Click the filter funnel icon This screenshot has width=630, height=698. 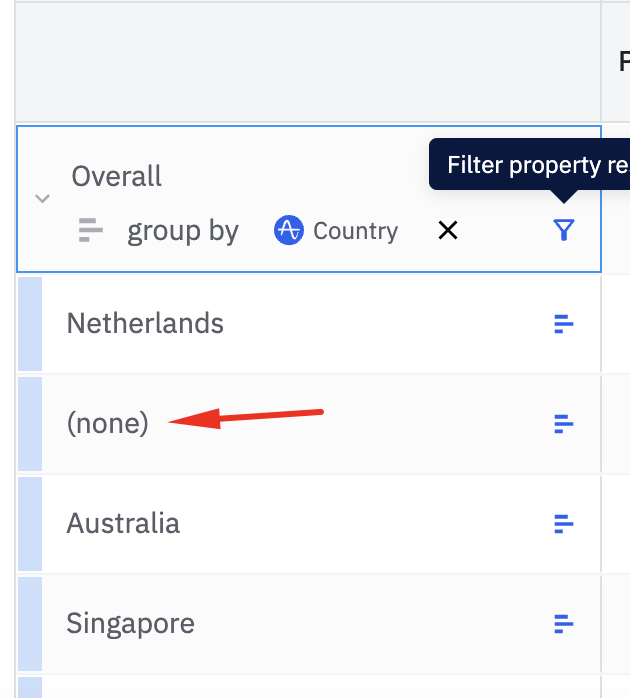pos(564,231)
